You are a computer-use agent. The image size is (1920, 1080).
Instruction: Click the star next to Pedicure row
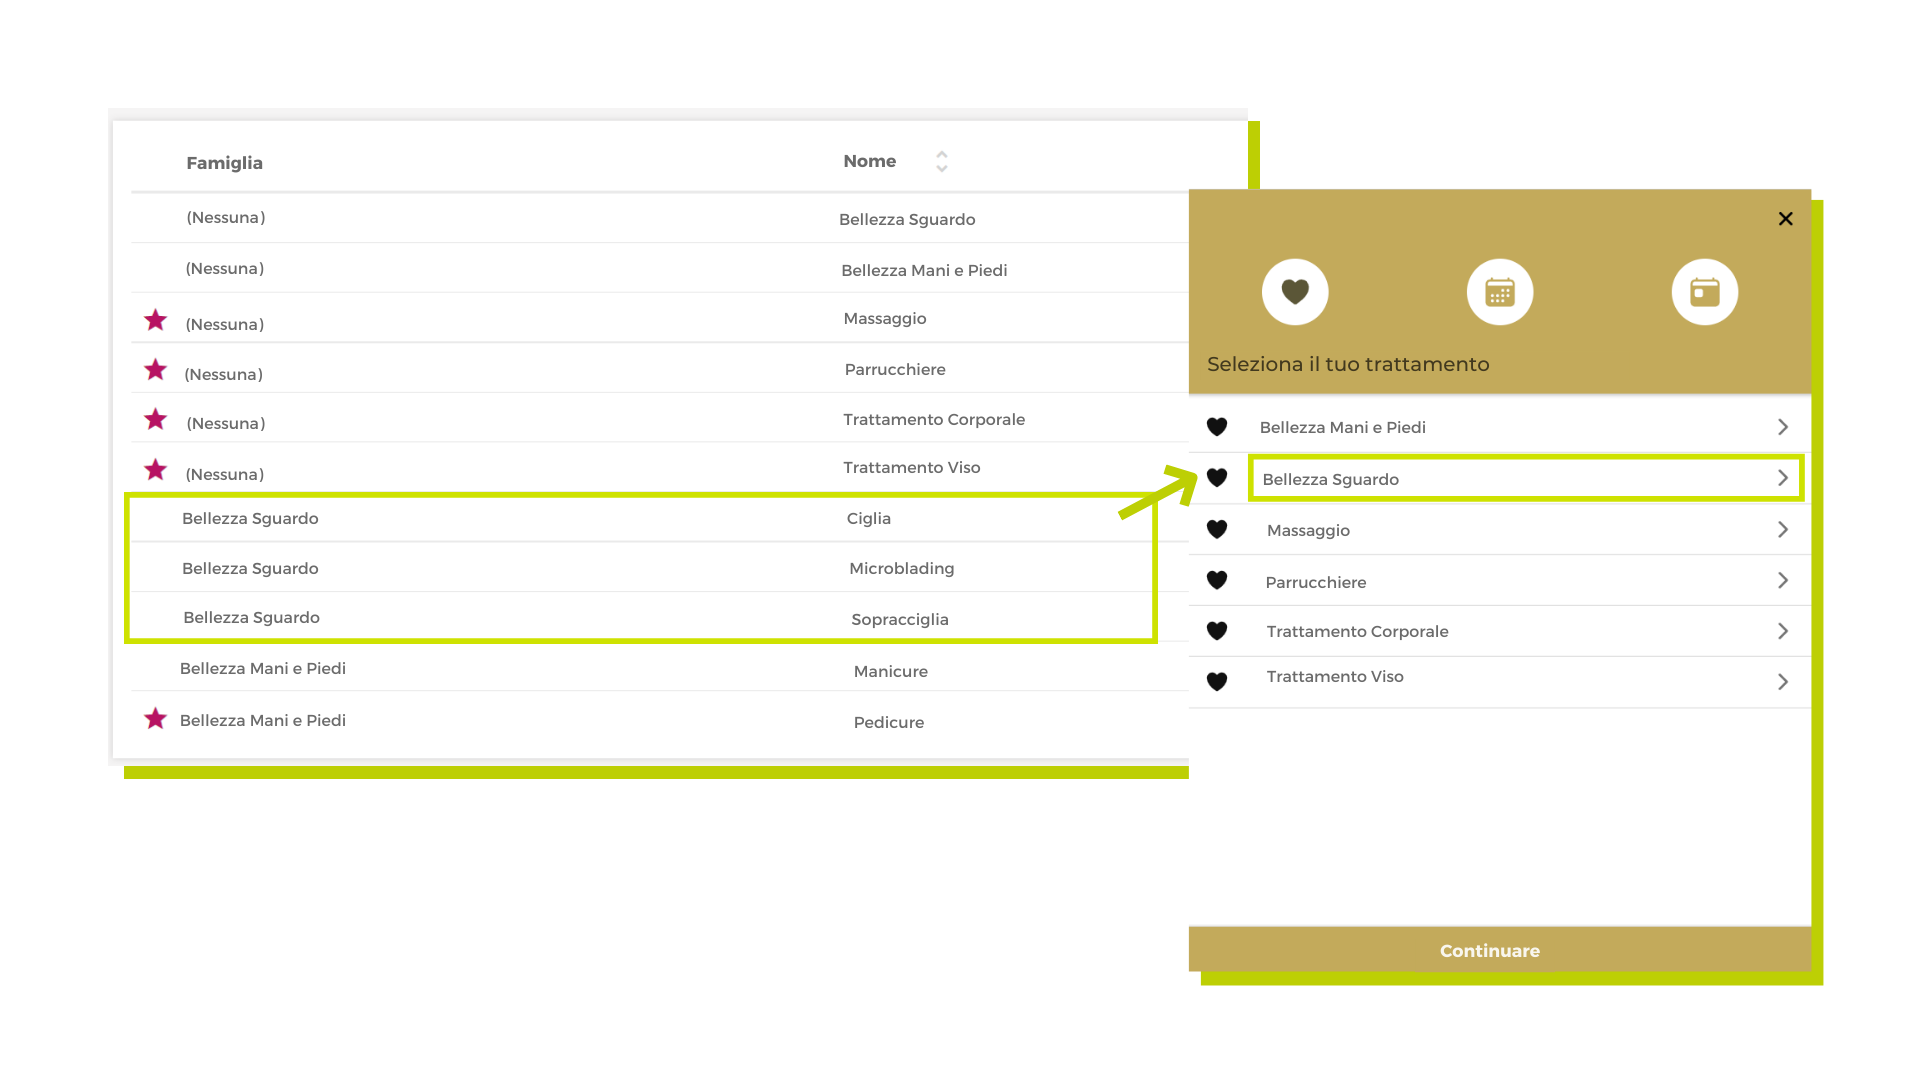[x=155, y=719]
